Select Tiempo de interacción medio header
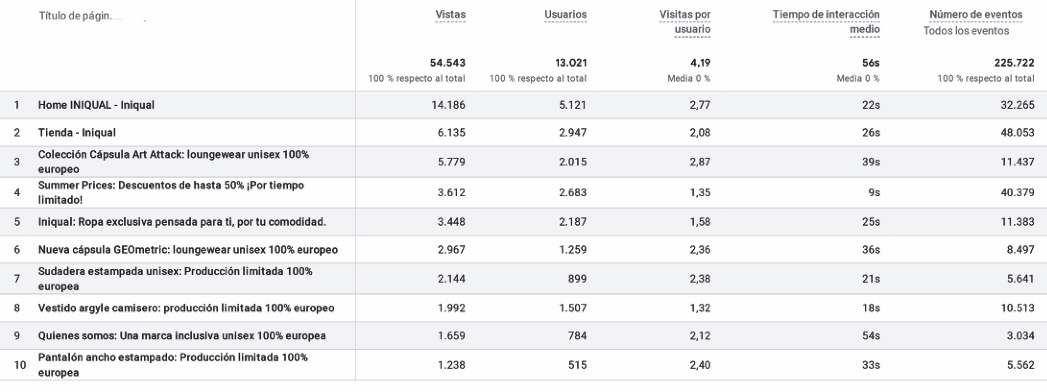Image resolution: width=1047 pixels, height=392 pixels. [x=827, y=22]
